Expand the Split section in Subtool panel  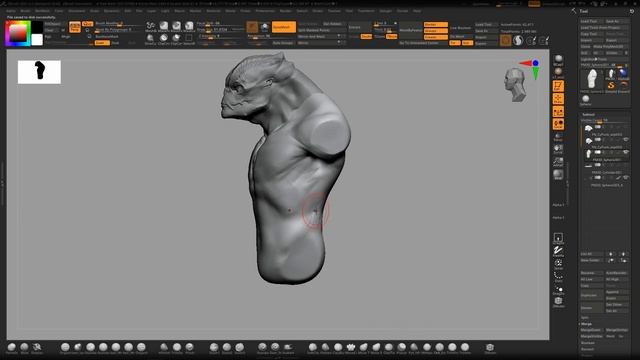pyautogui.click(x=585, y=317)
